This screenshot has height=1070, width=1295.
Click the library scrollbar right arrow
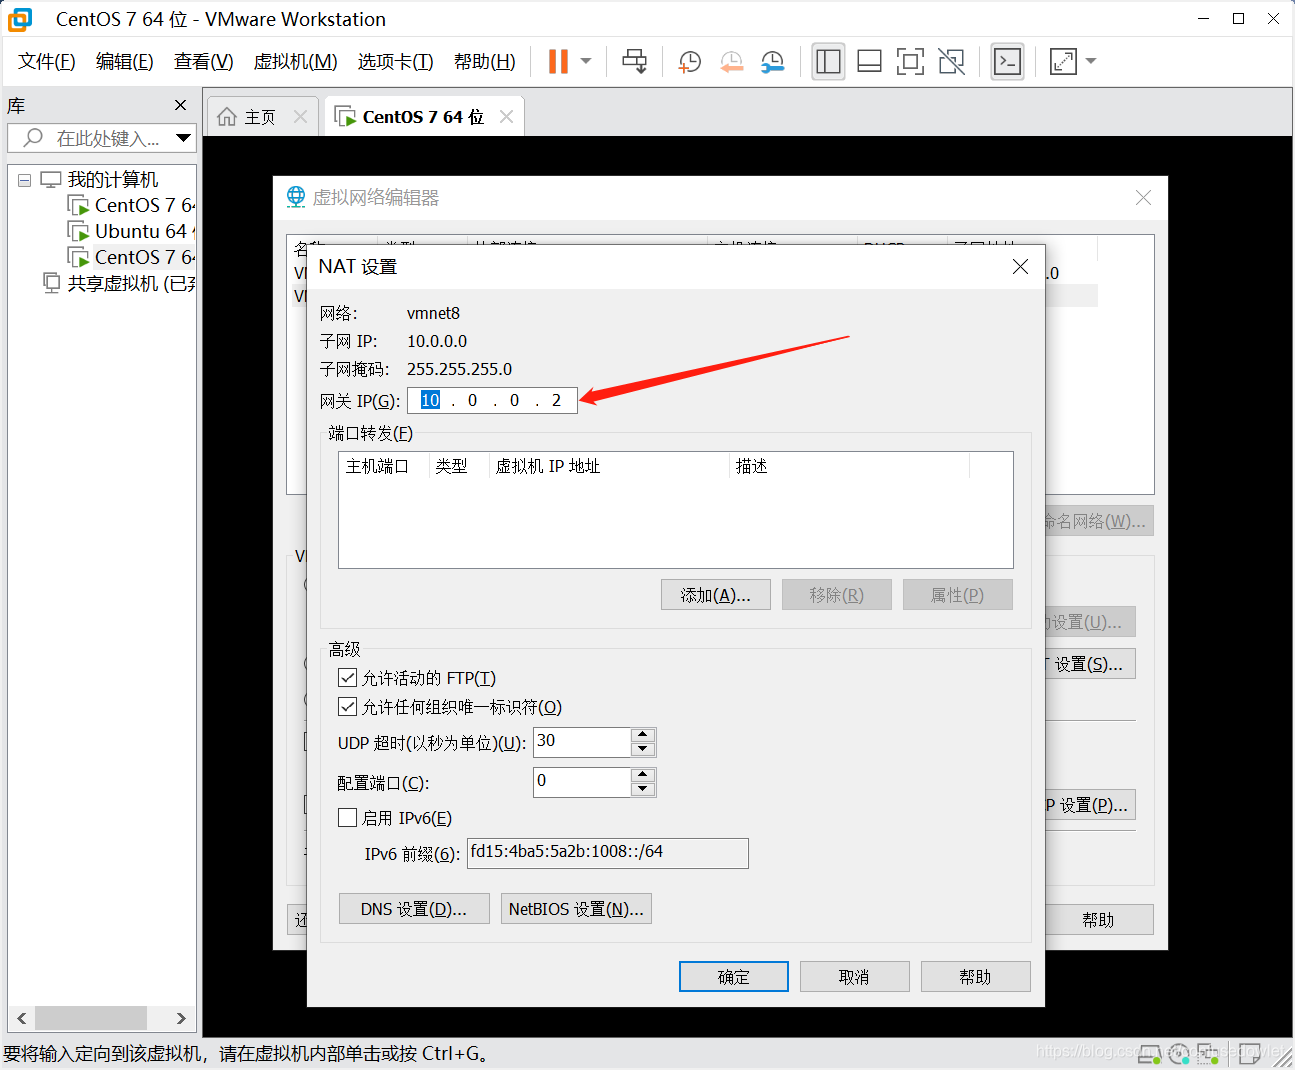click(x=181, y=1019)
